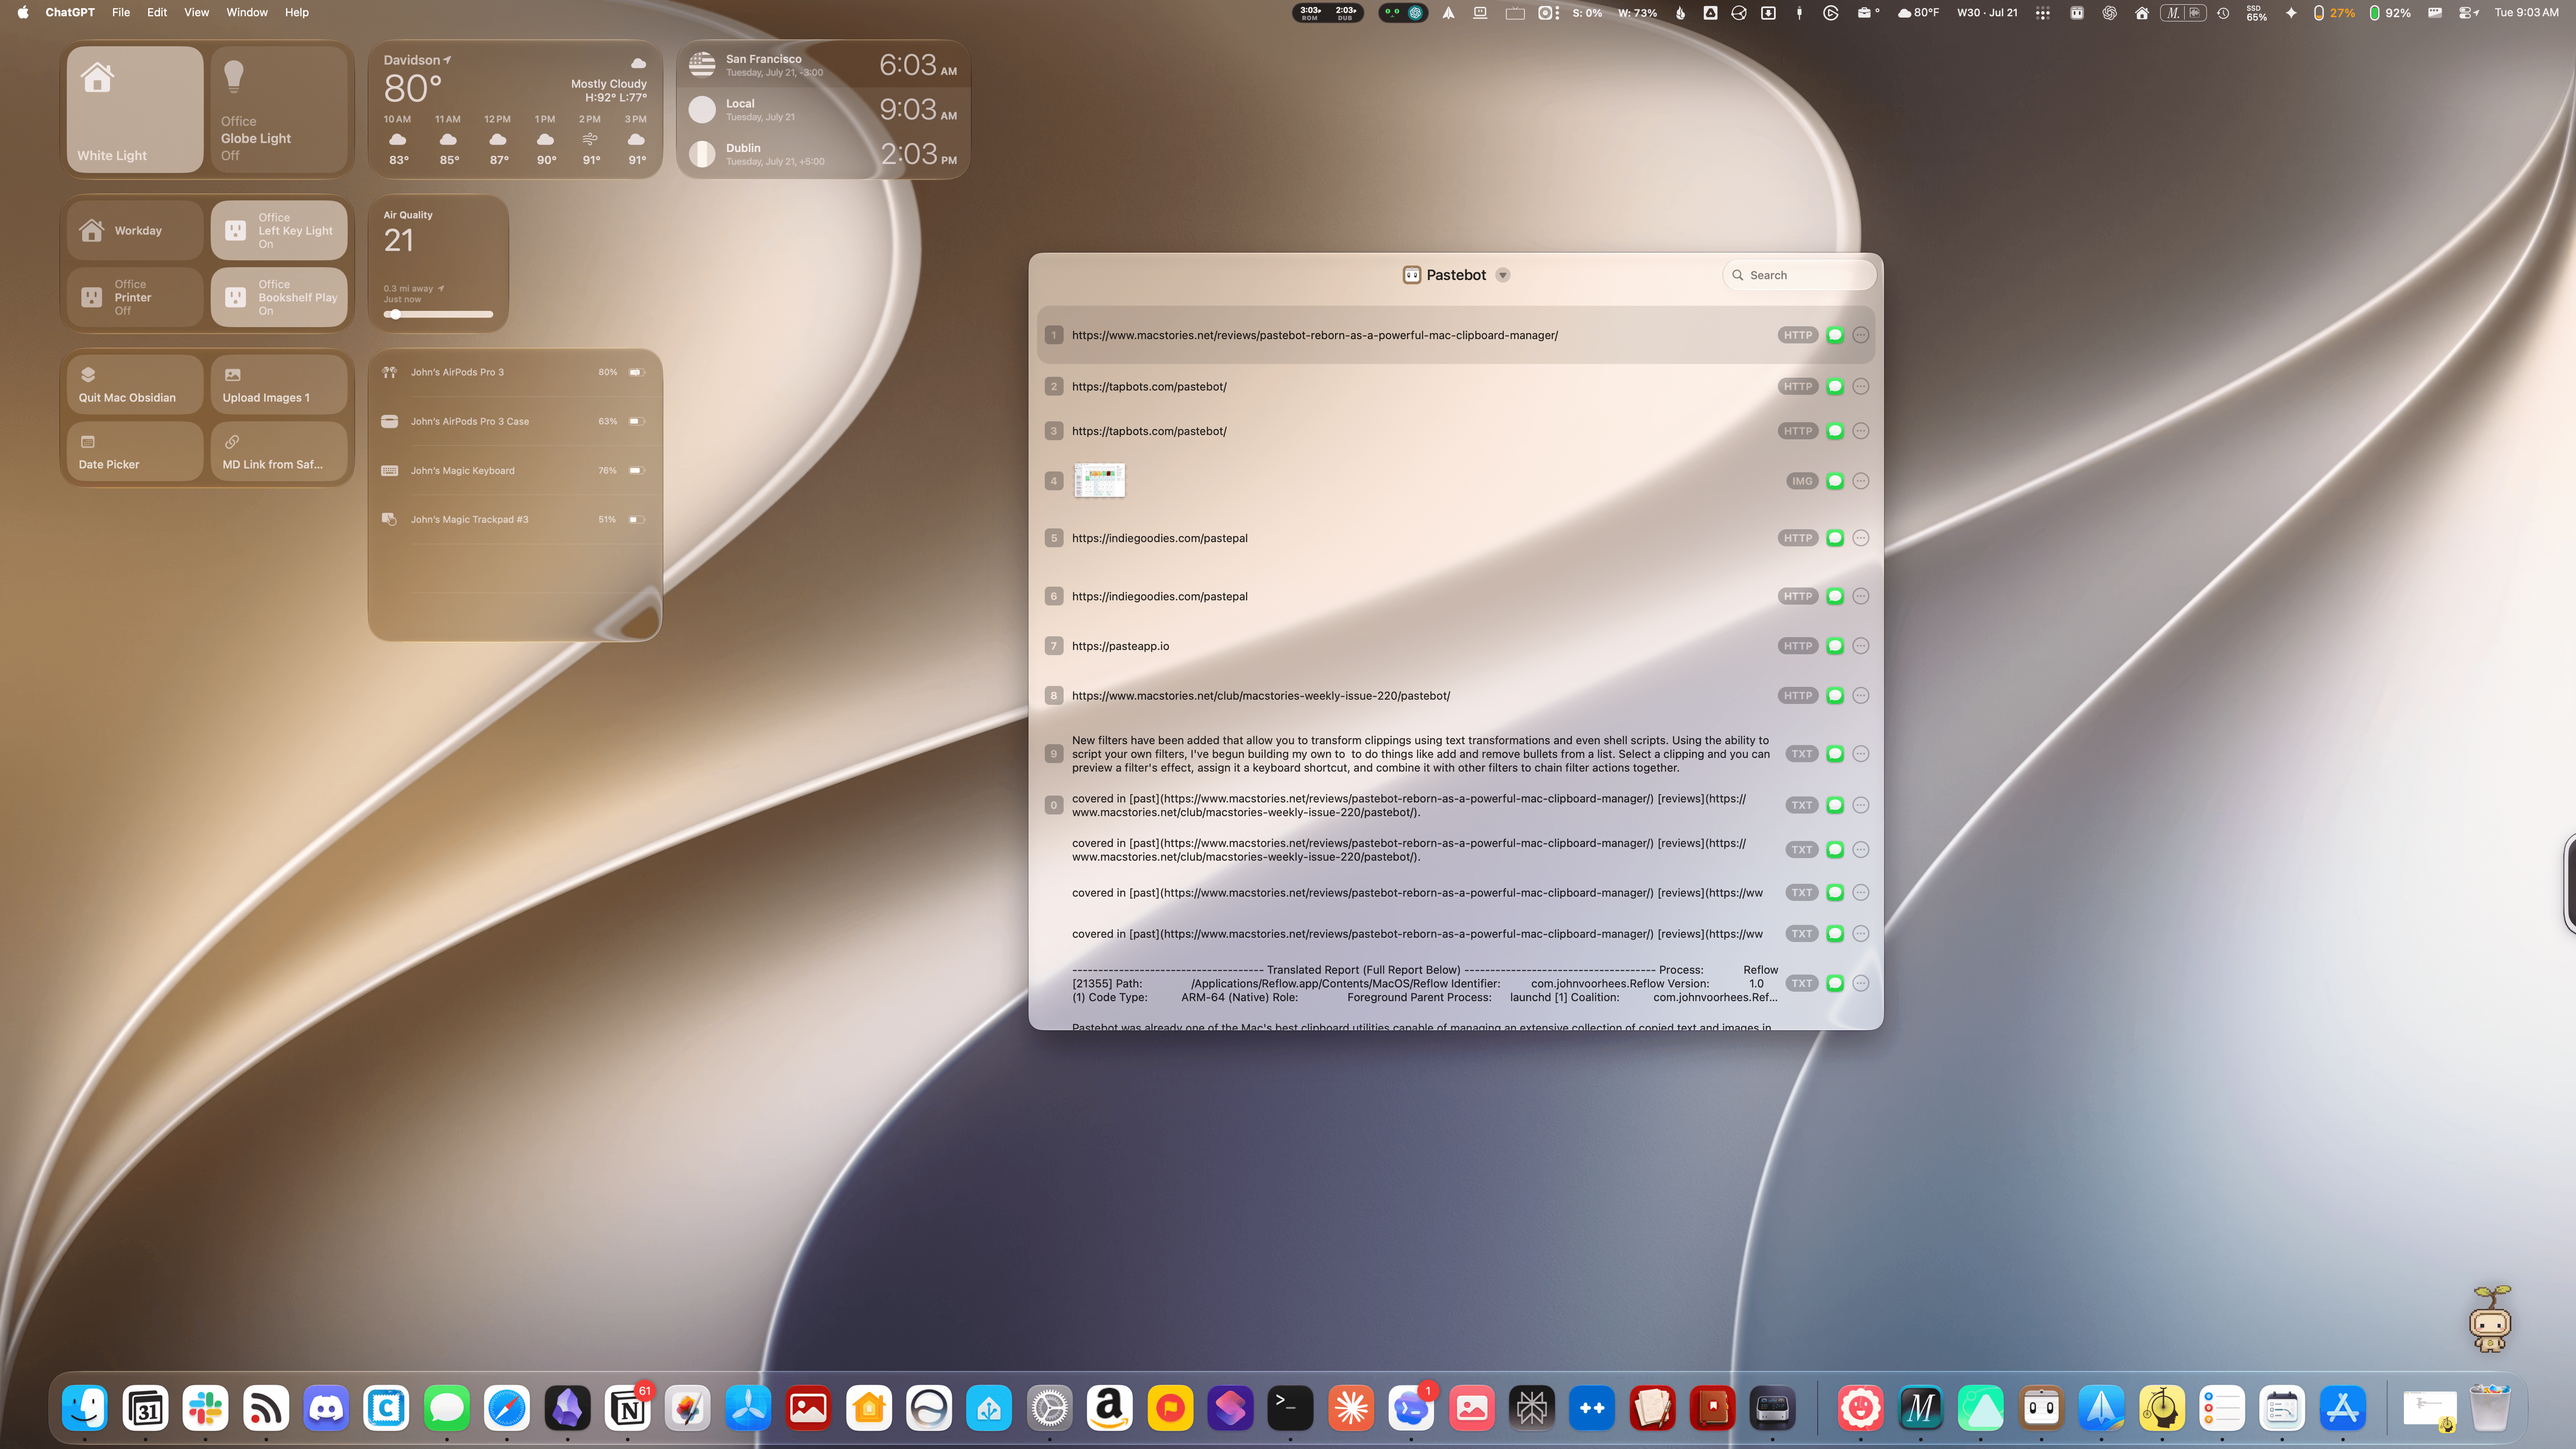Open App Store from the Dock

coord(2343,1408)
